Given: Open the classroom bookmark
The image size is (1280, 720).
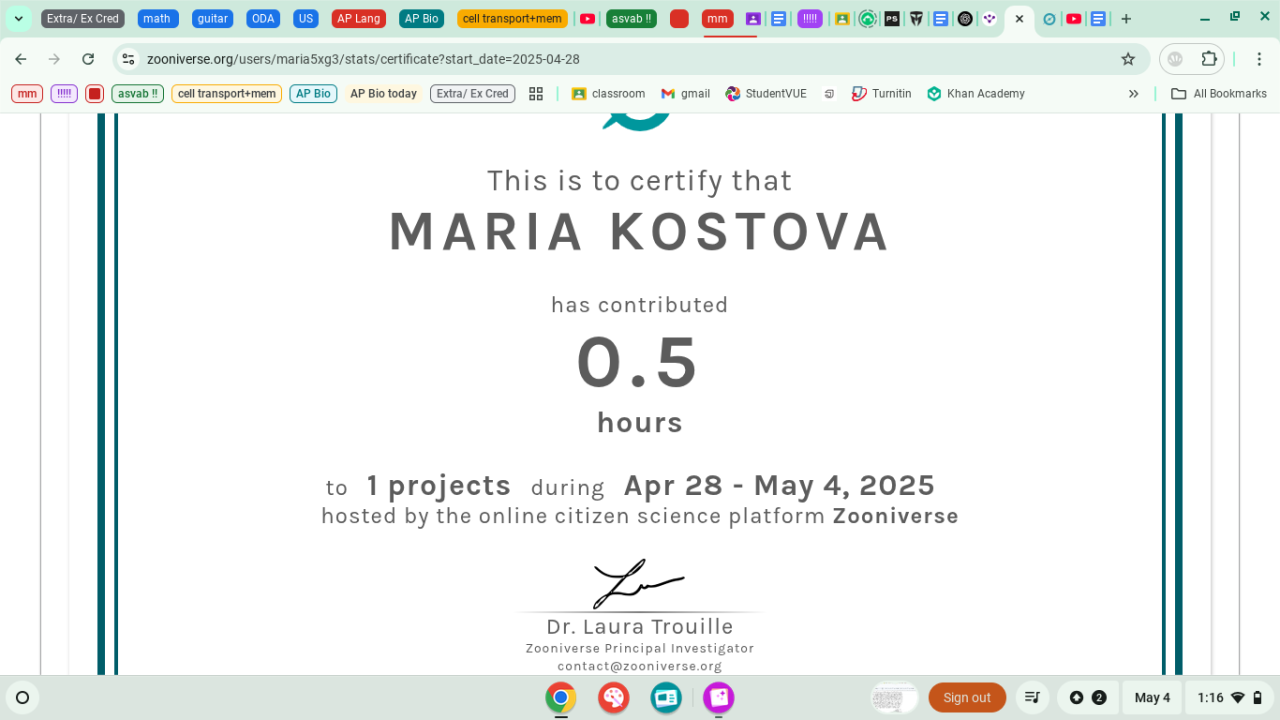Looking at the screenshot, I should [608, 94].
